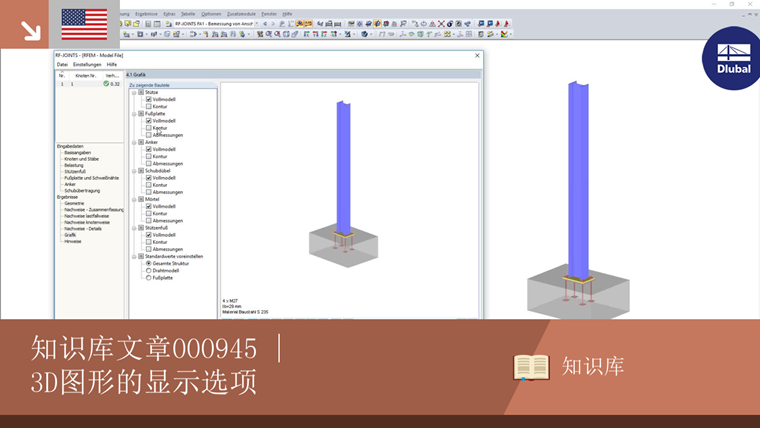Click the right-most red PDF icon in toolbar
760x428 pixels.
point(507,23)
